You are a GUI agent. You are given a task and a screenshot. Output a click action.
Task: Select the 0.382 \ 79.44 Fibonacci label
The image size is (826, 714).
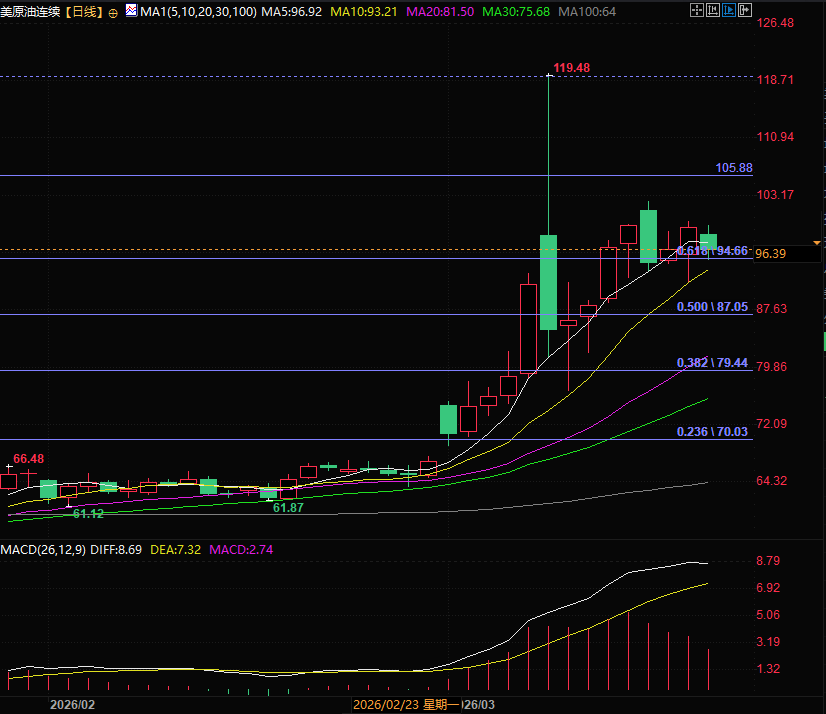coord(712,363)
